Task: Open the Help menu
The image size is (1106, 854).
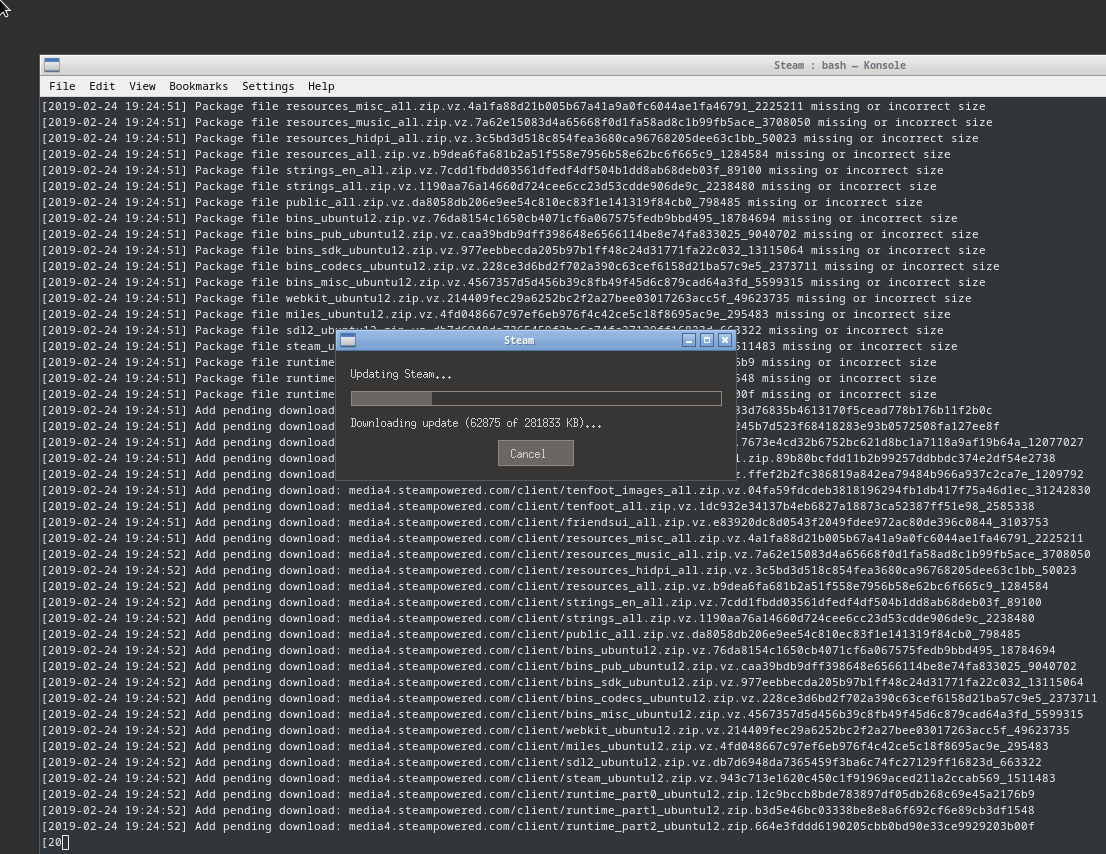Action: [321, 86]
